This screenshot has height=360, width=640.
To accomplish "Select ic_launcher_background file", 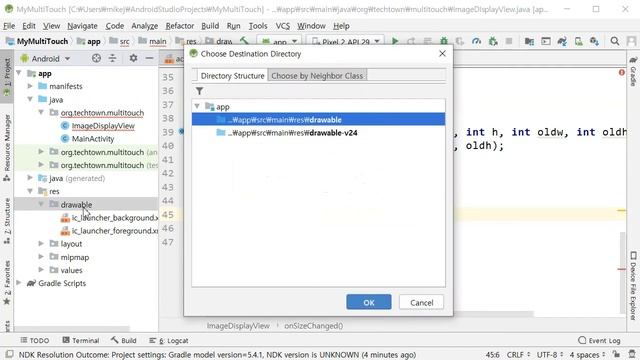I will [x=115, y=218].
